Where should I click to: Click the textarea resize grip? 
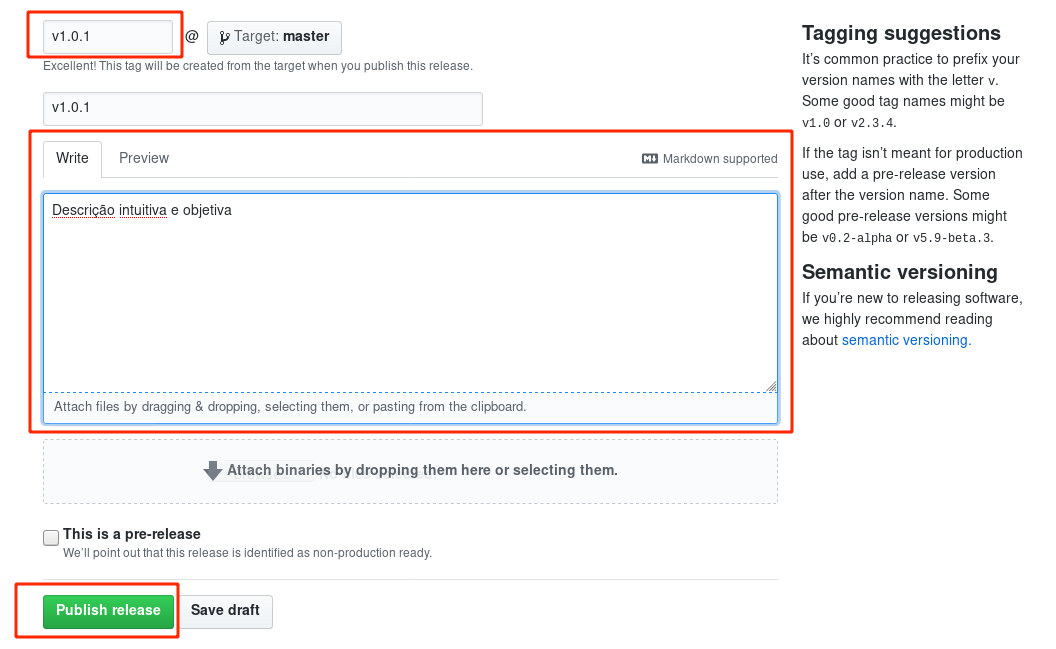[771, 385]
